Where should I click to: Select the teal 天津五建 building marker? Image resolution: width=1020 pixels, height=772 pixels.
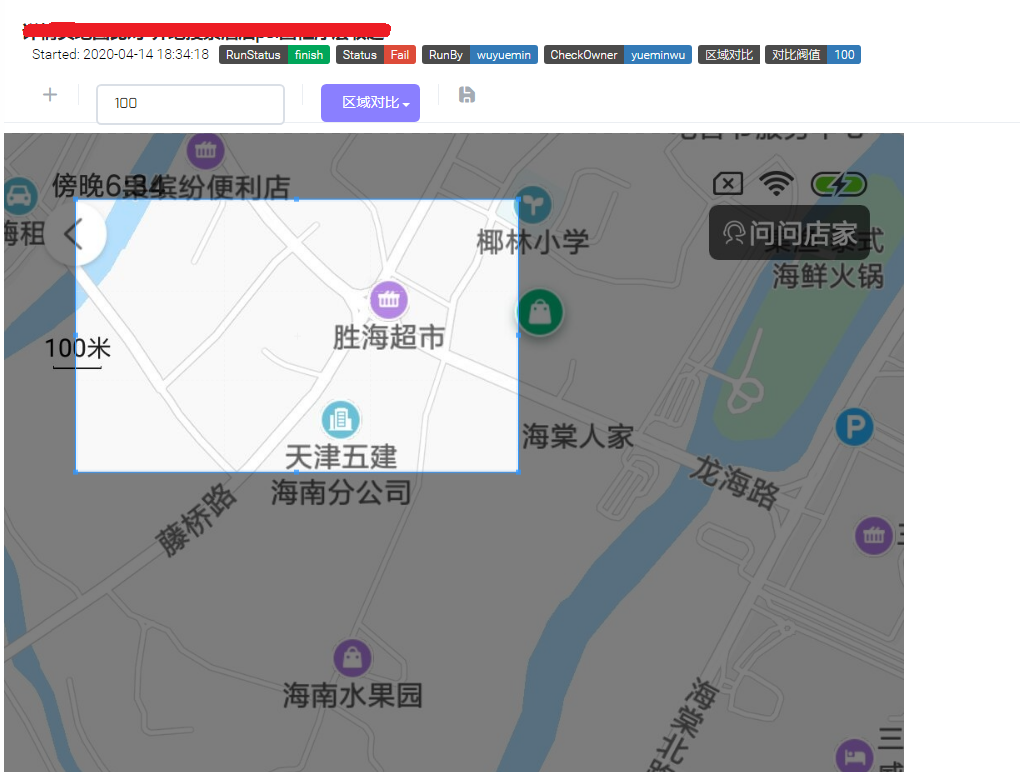340,419
